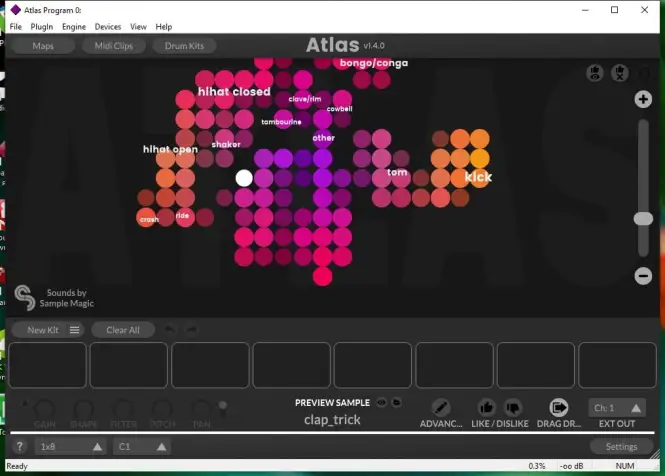Viewport: 665px width, 476px height.
Task: Click the Advanced edit pencil icon
Action: point(441,408)
